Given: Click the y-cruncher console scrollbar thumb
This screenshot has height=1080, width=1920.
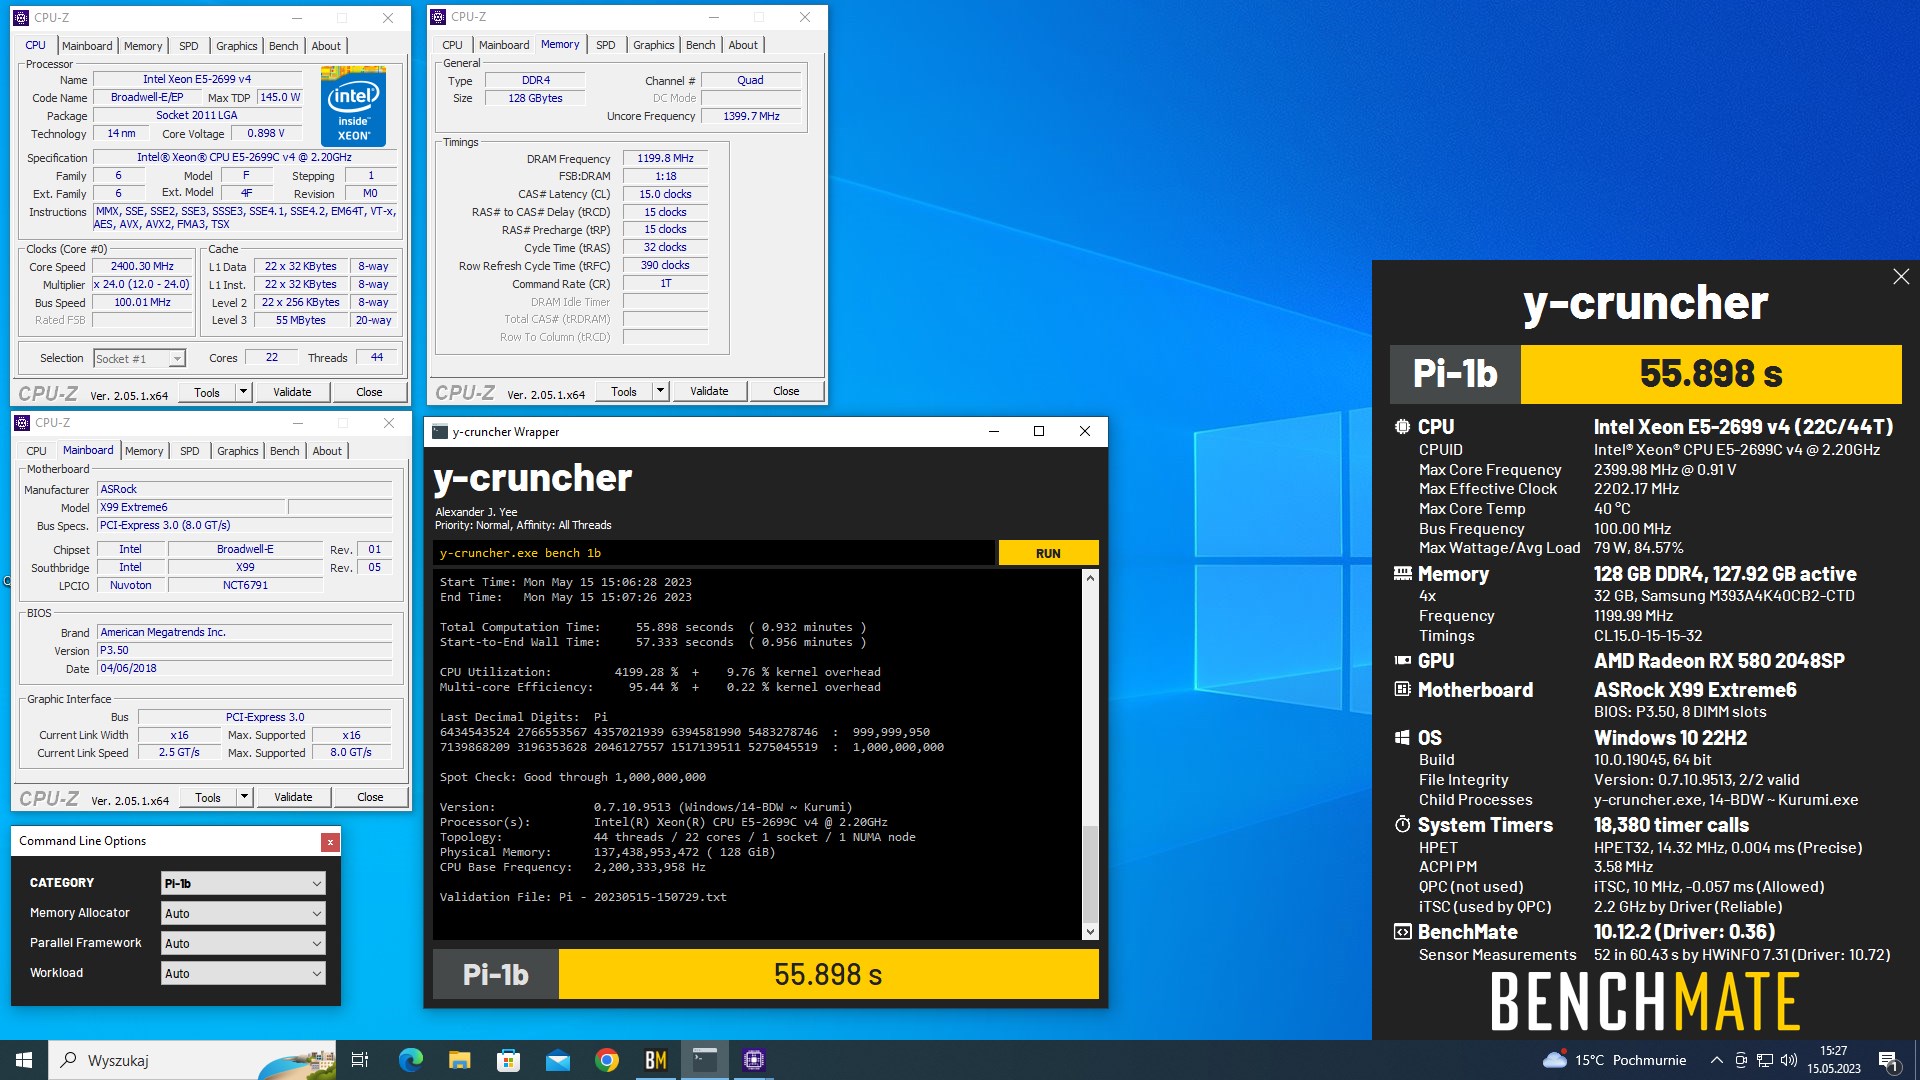Looking at the screenshot, I should (x=1090, y=872).
